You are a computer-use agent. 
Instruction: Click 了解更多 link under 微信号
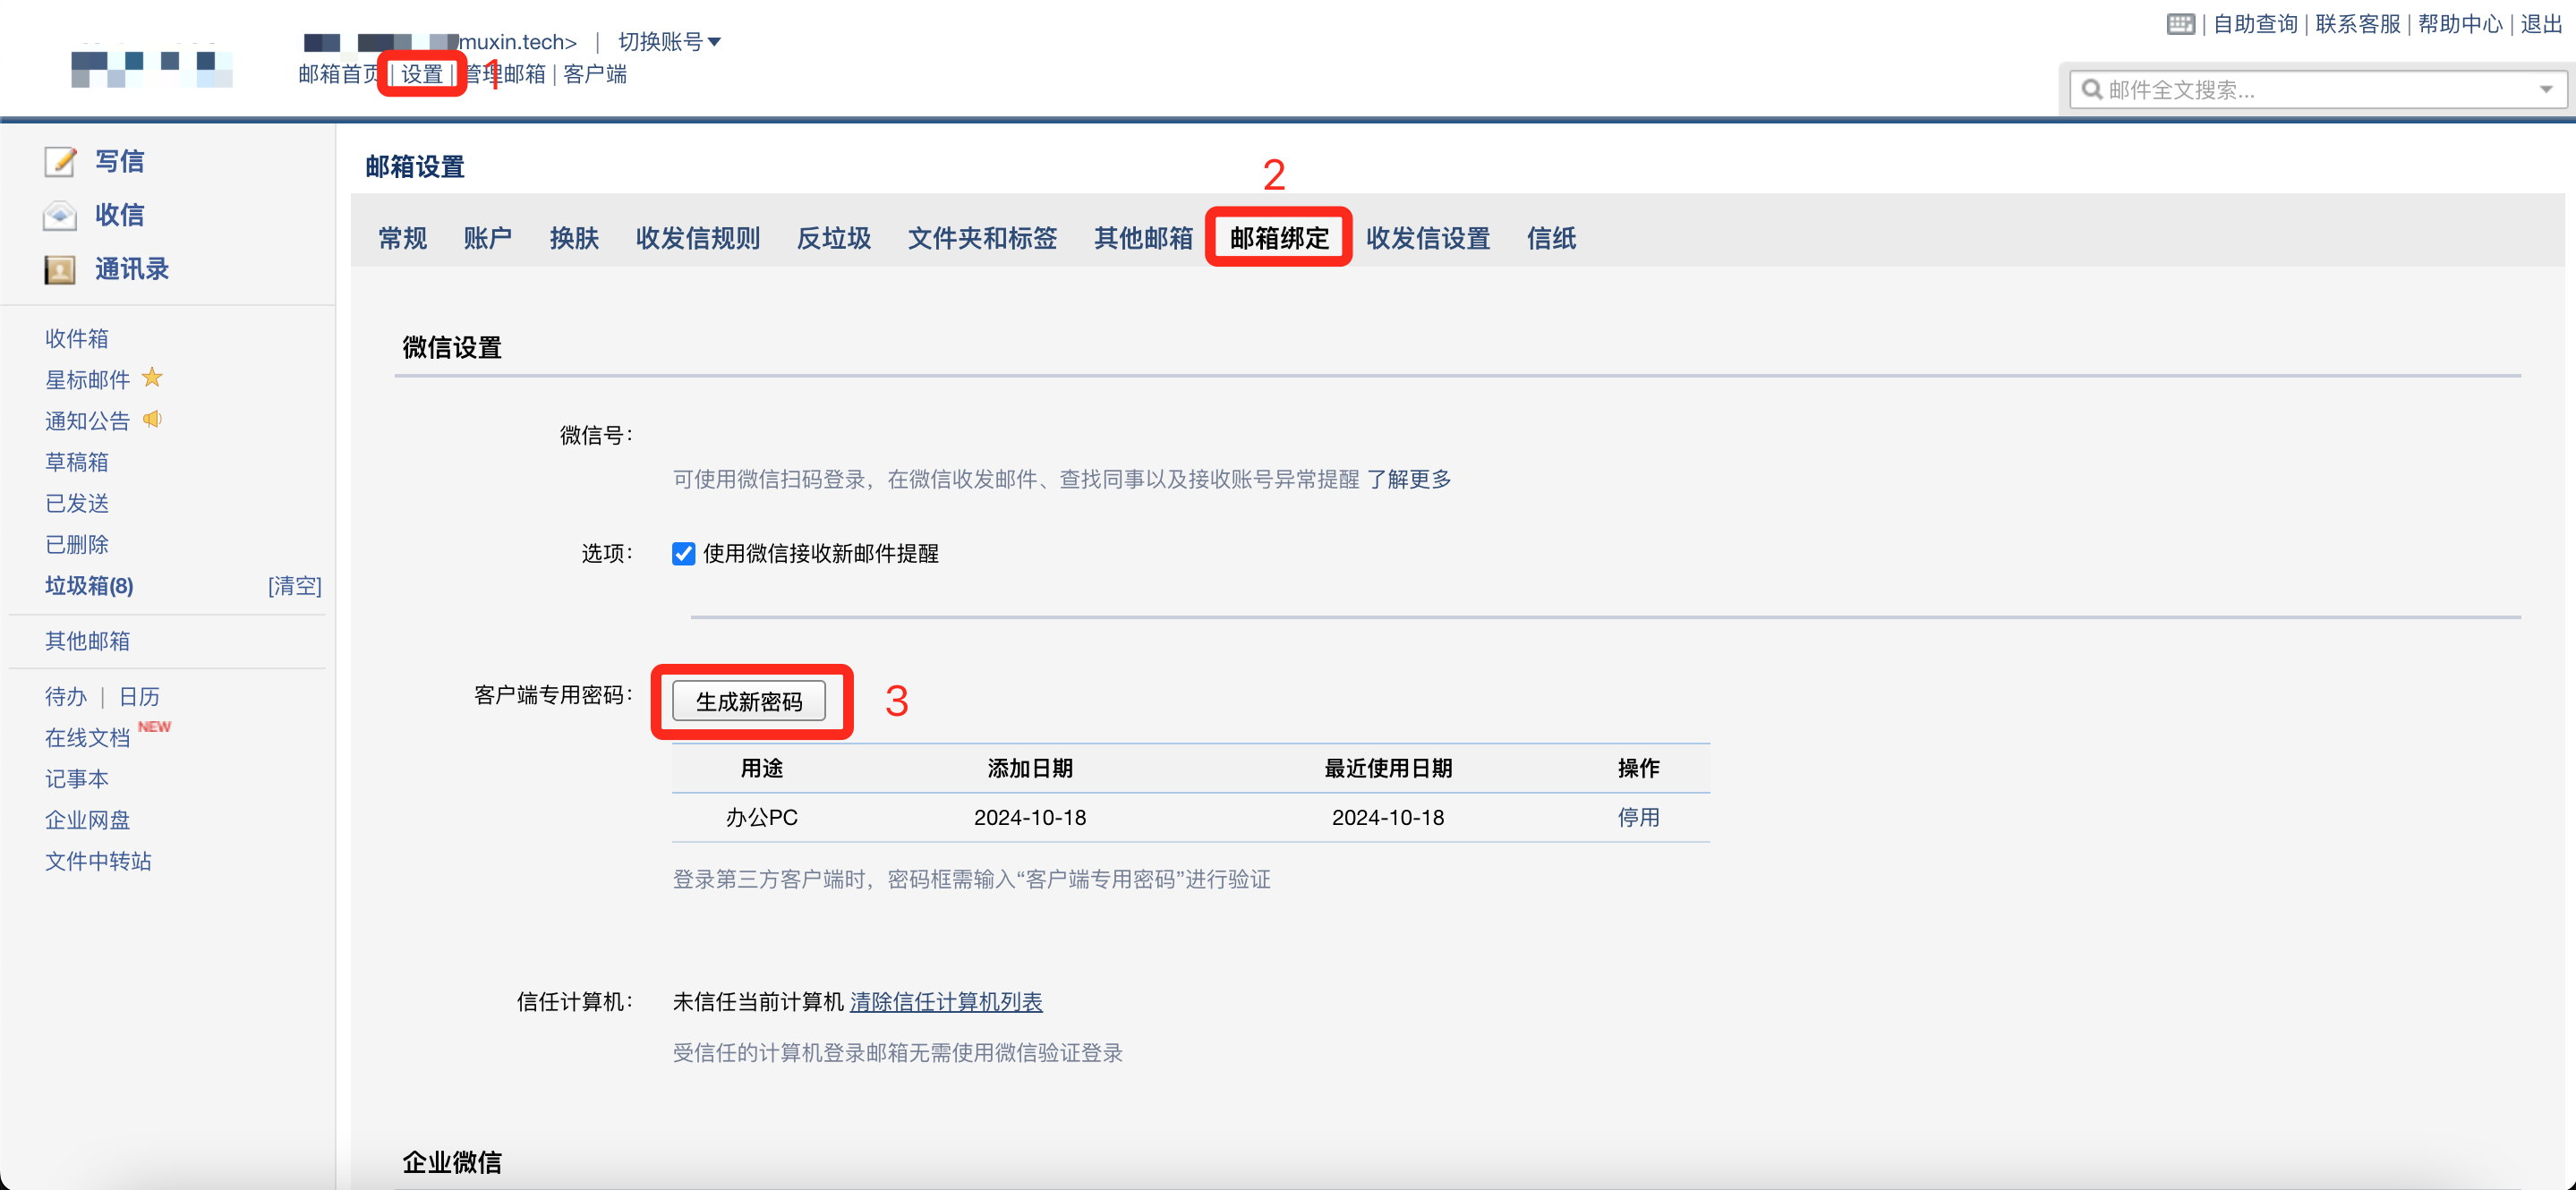pos(1408,479)
